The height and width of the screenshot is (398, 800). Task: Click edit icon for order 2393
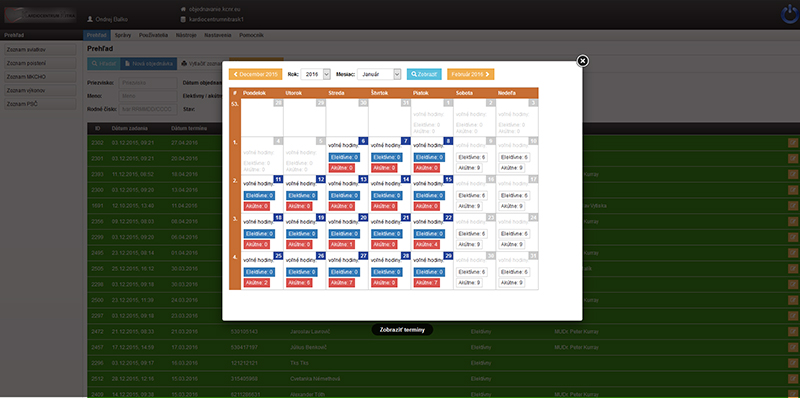pyautogui.click(x=792, y=174)
